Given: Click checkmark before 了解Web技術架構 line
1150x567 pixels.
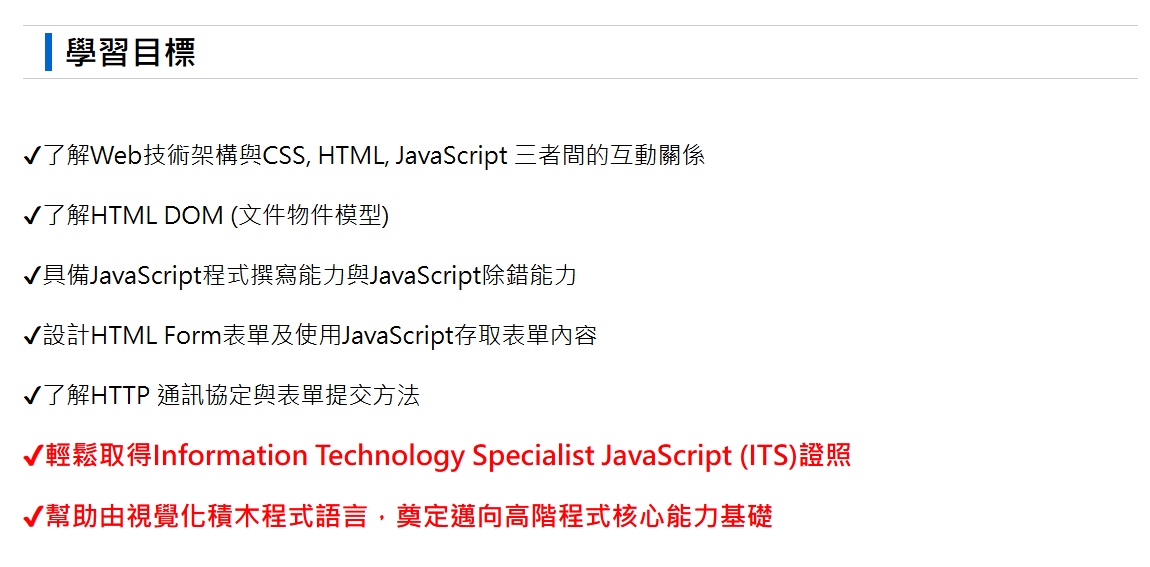Looking at the screenshot, I should pos(32,156).
